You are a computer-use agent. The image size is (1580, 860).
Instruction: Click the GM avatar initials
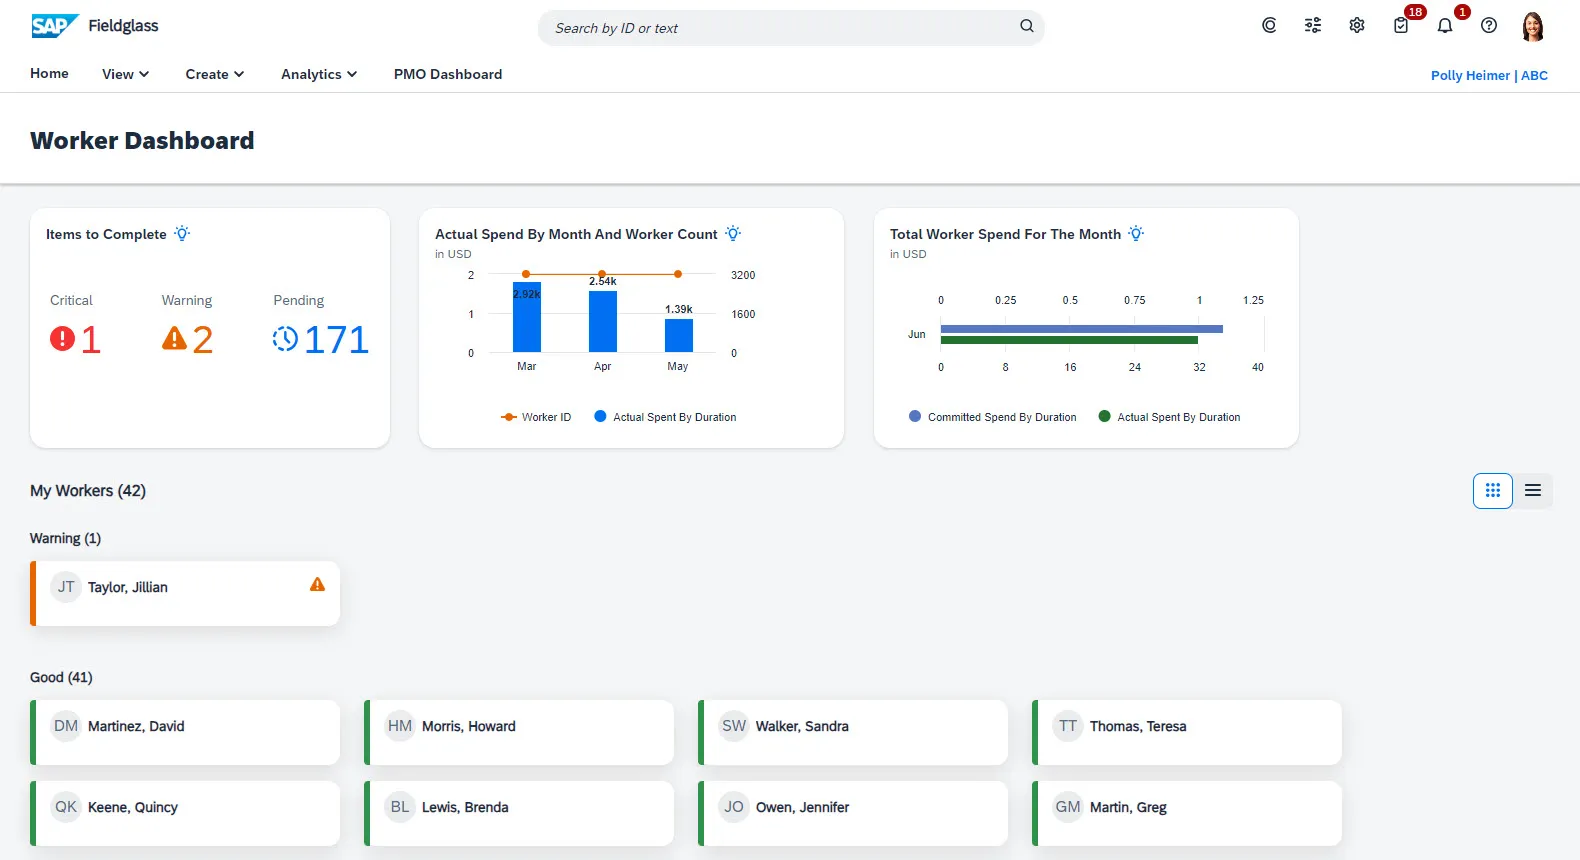pyautogui.click(x=1068, y=807)
